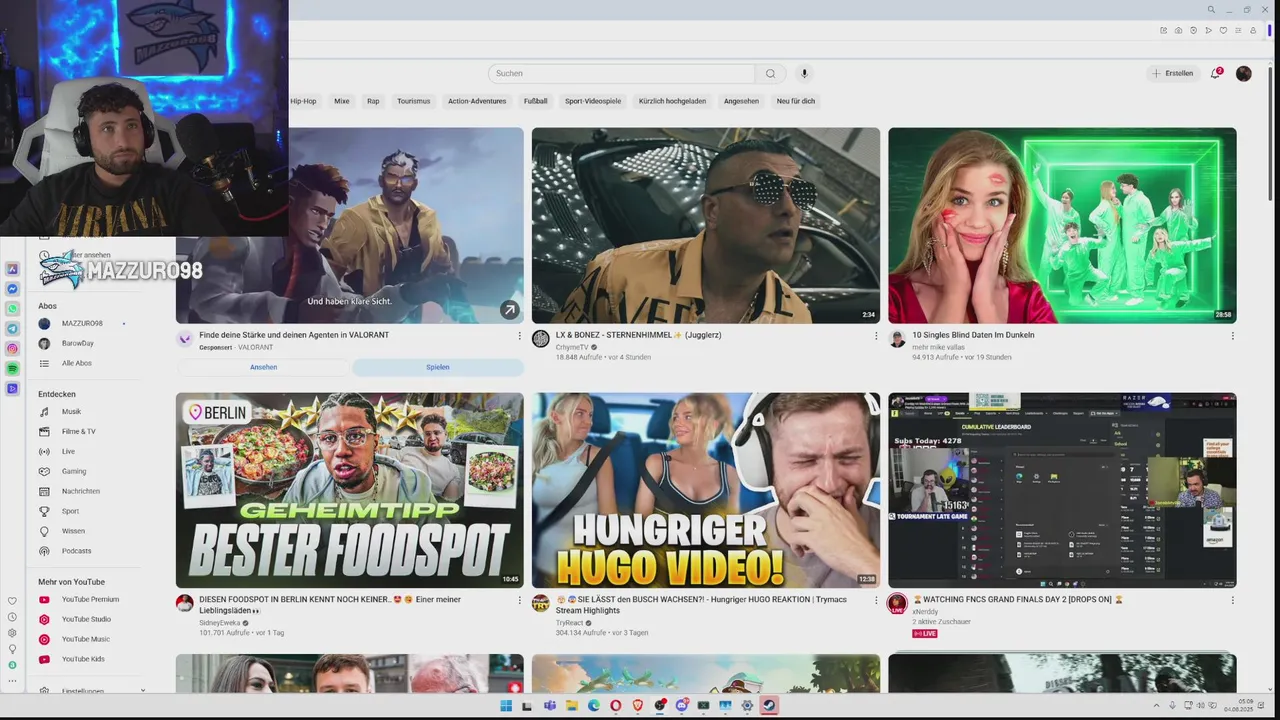Click the Spielen button on ad
Screen dimensions: 1280x720
438,367
